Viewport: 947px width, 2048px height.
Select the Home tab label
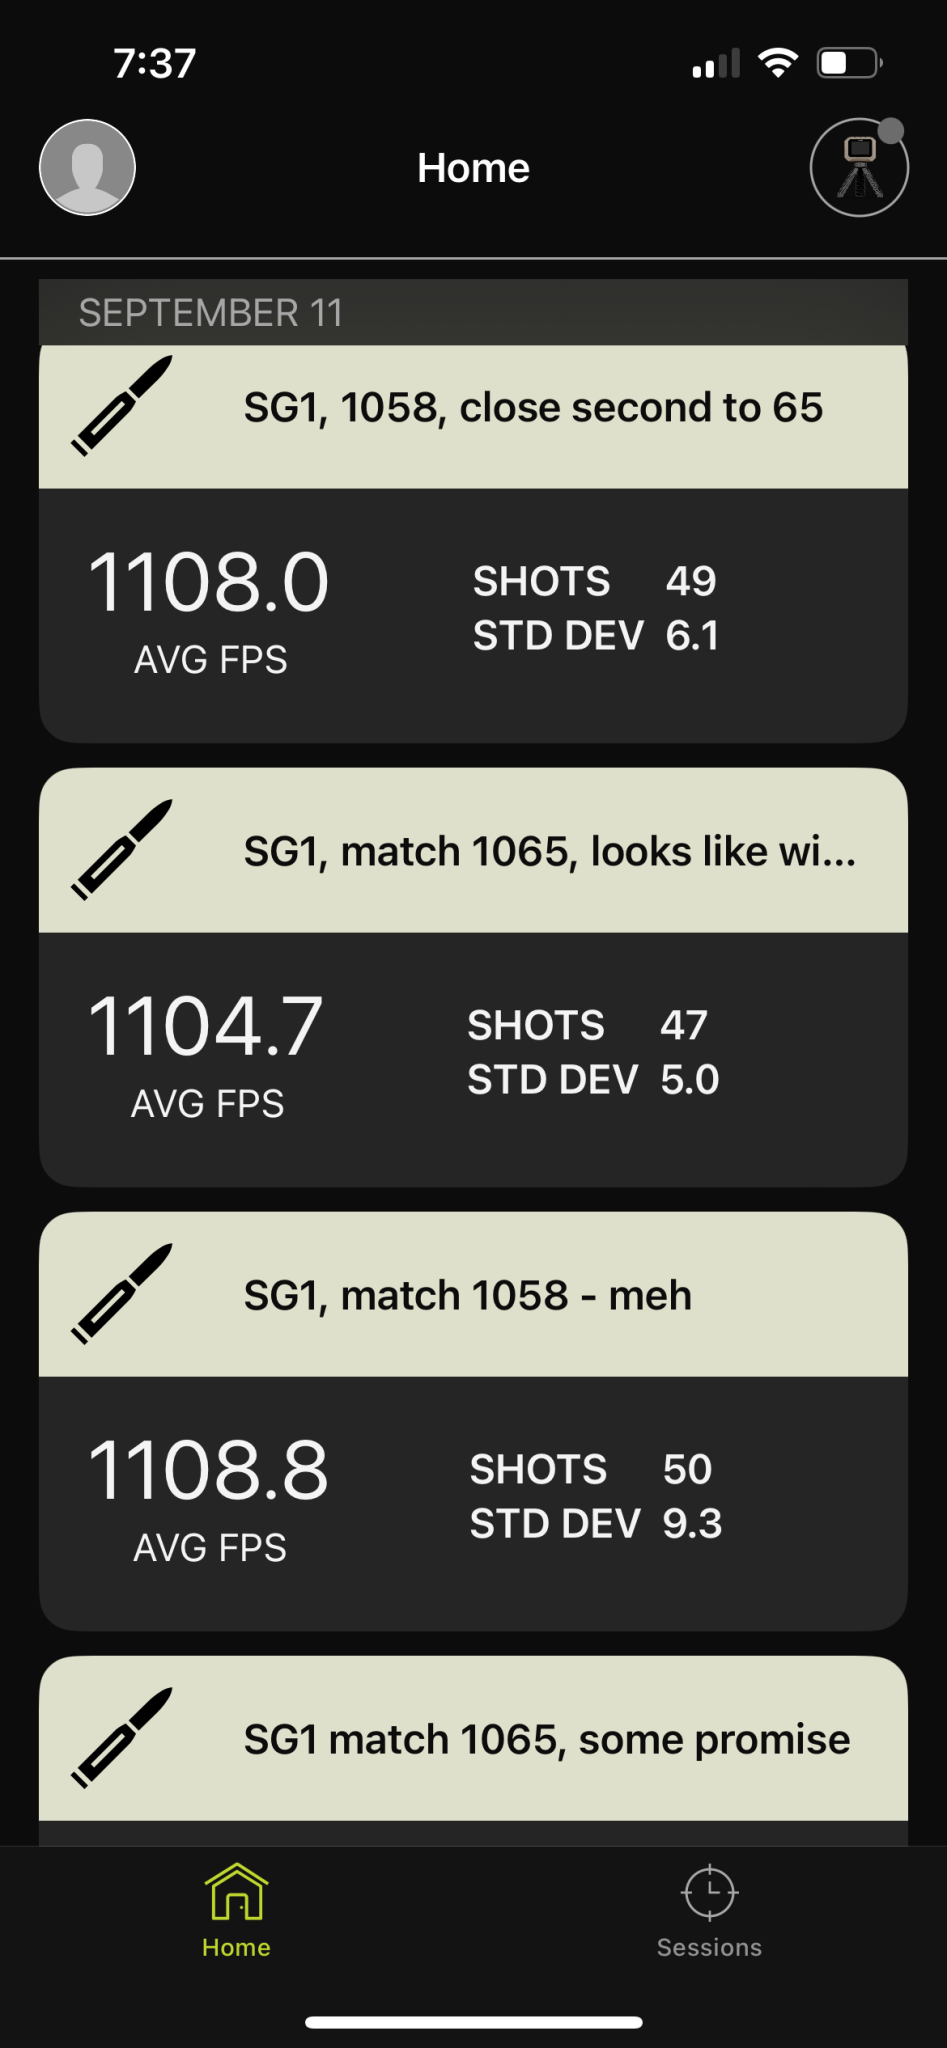[x=236, y=1947]
